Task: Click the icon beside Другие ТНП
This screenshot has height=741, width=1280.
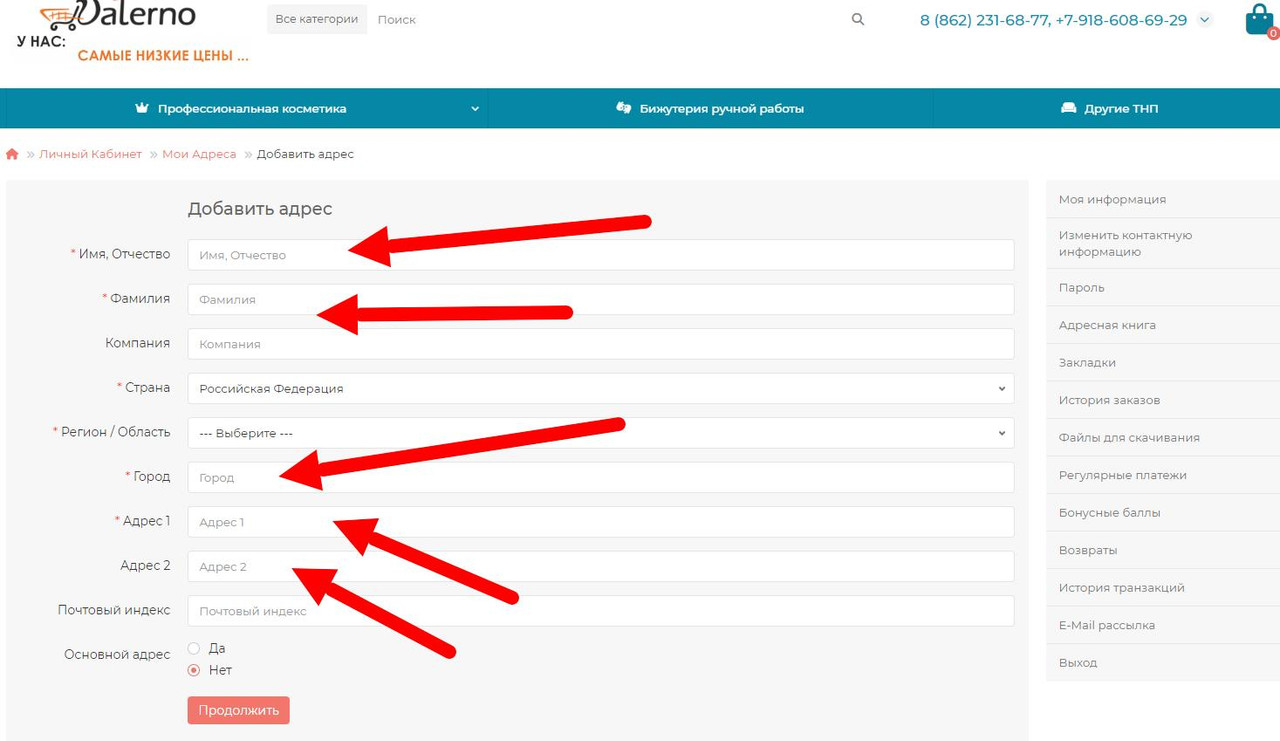Action: tap(1068, 108)
